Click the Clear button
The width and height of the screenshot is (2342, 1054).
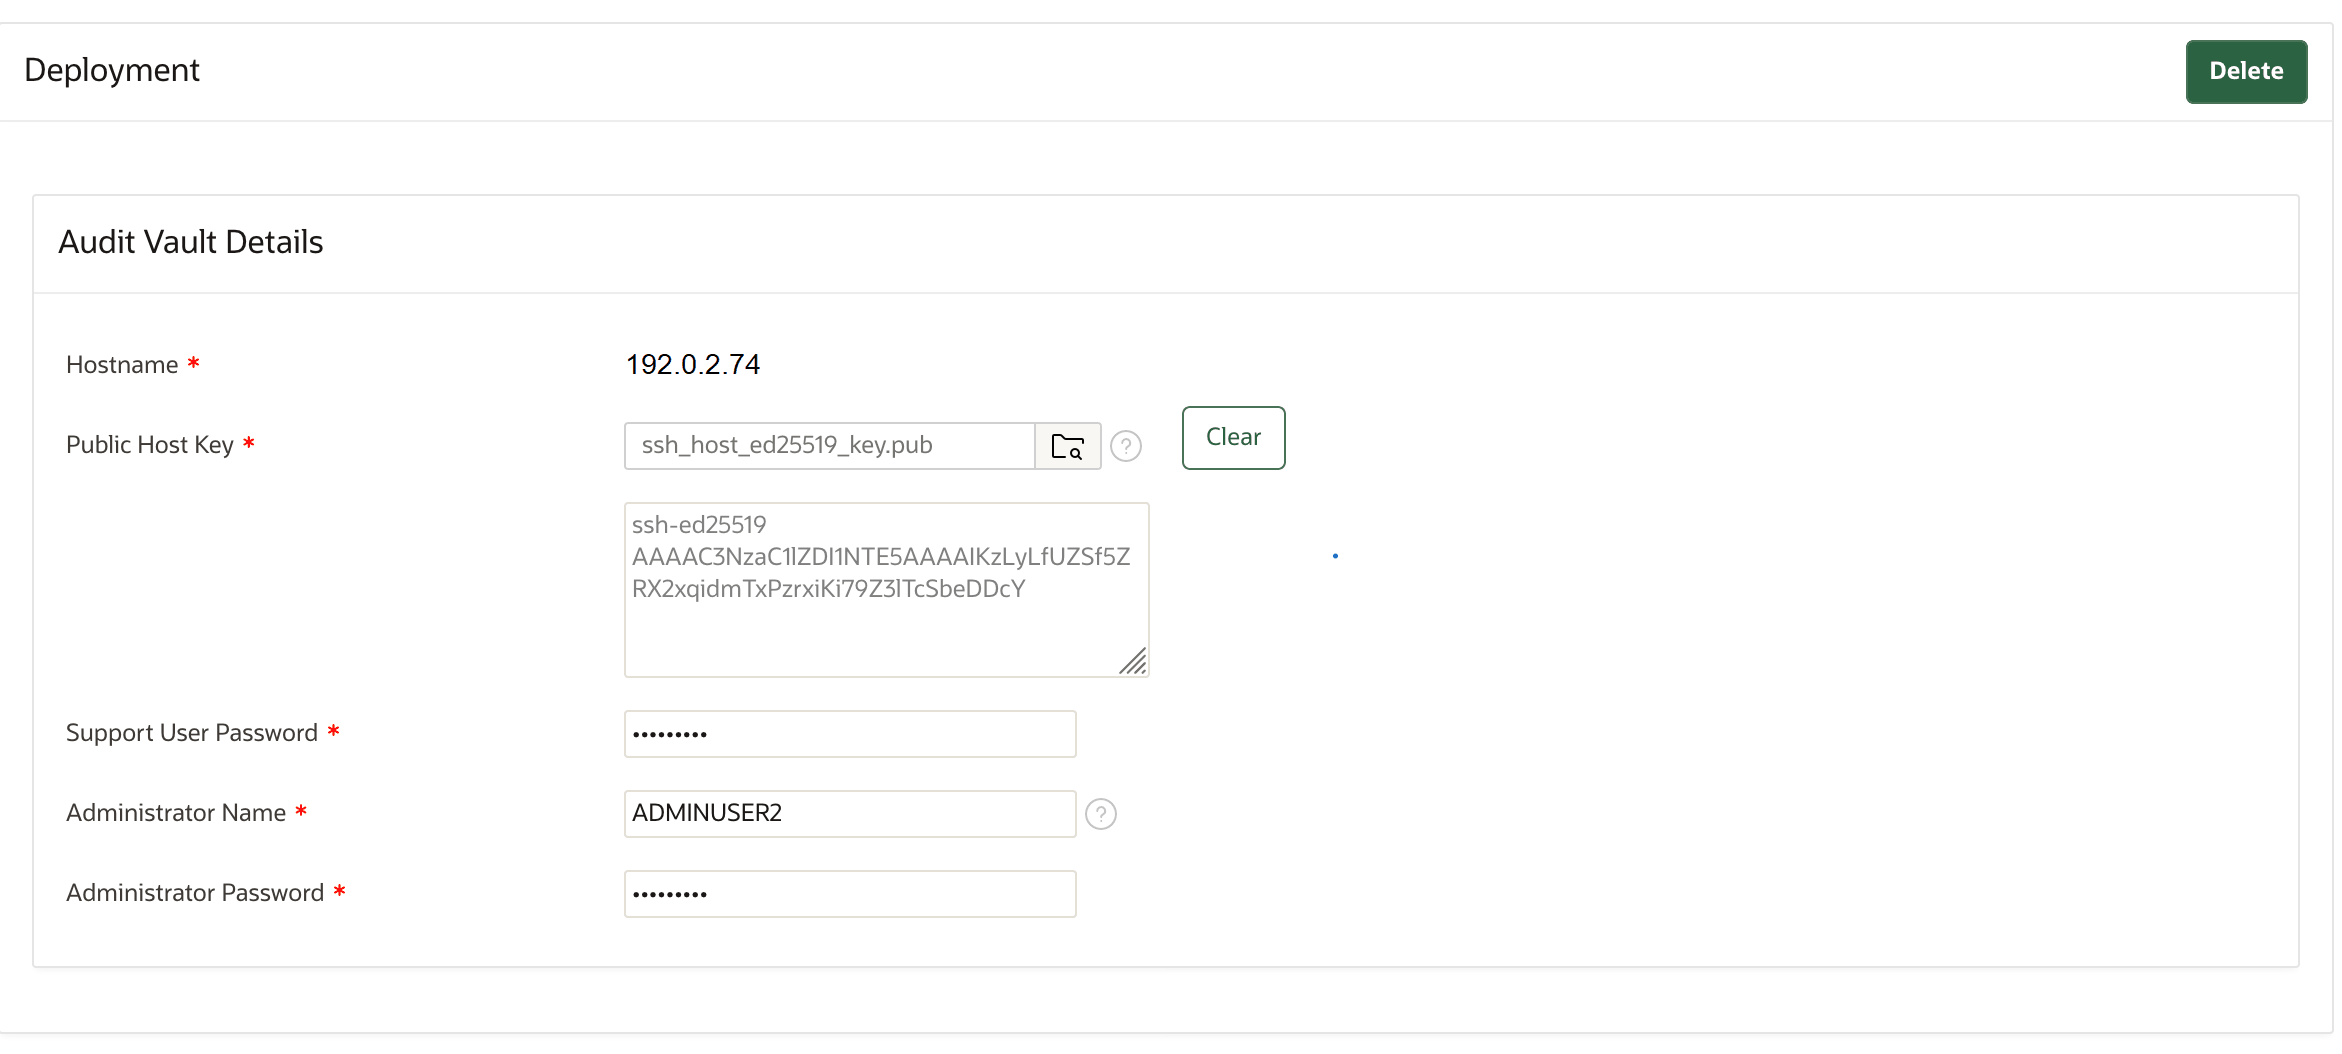(1232, 437)
